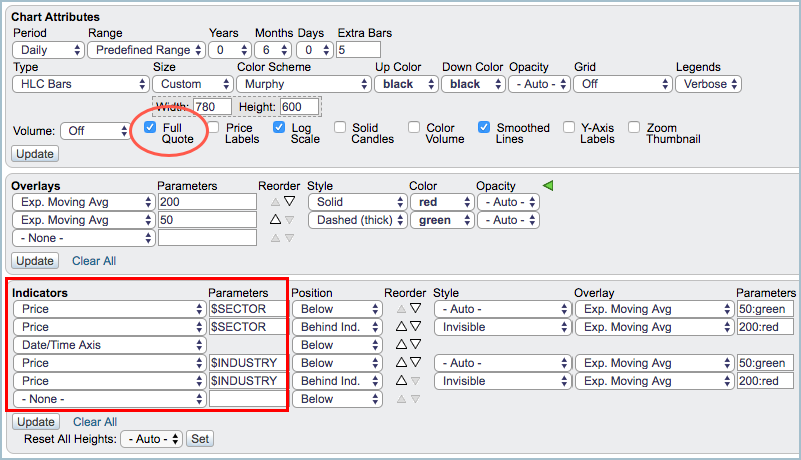
Task: Uncheck the Full Quote checkbox
Action: tap(149, 128)
